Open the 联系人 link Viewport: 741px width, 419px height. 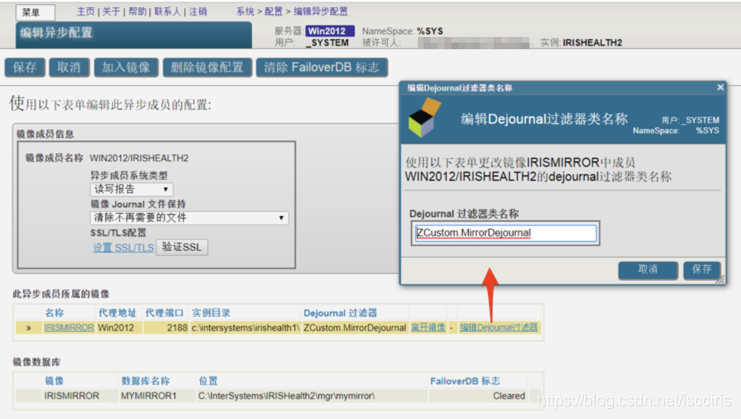pos(167,11)
